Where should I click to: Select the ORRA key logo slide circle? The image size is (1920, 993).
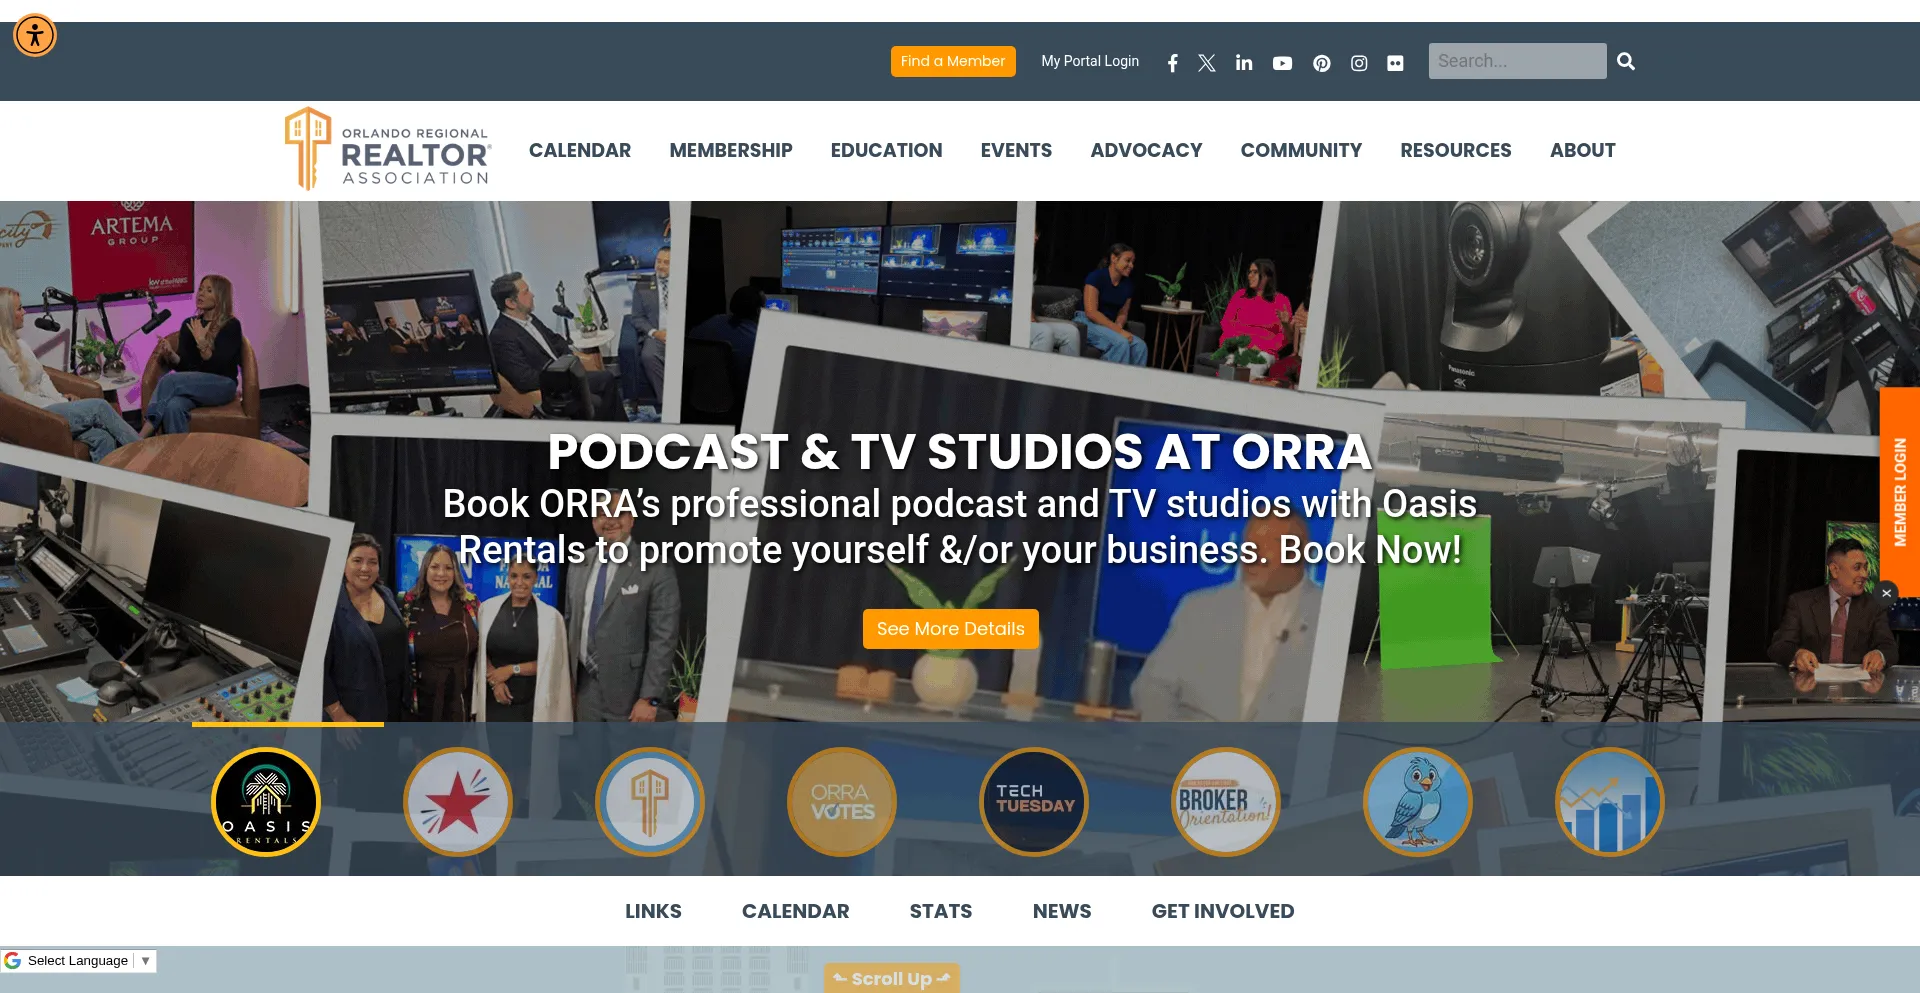tap(650, 802)
